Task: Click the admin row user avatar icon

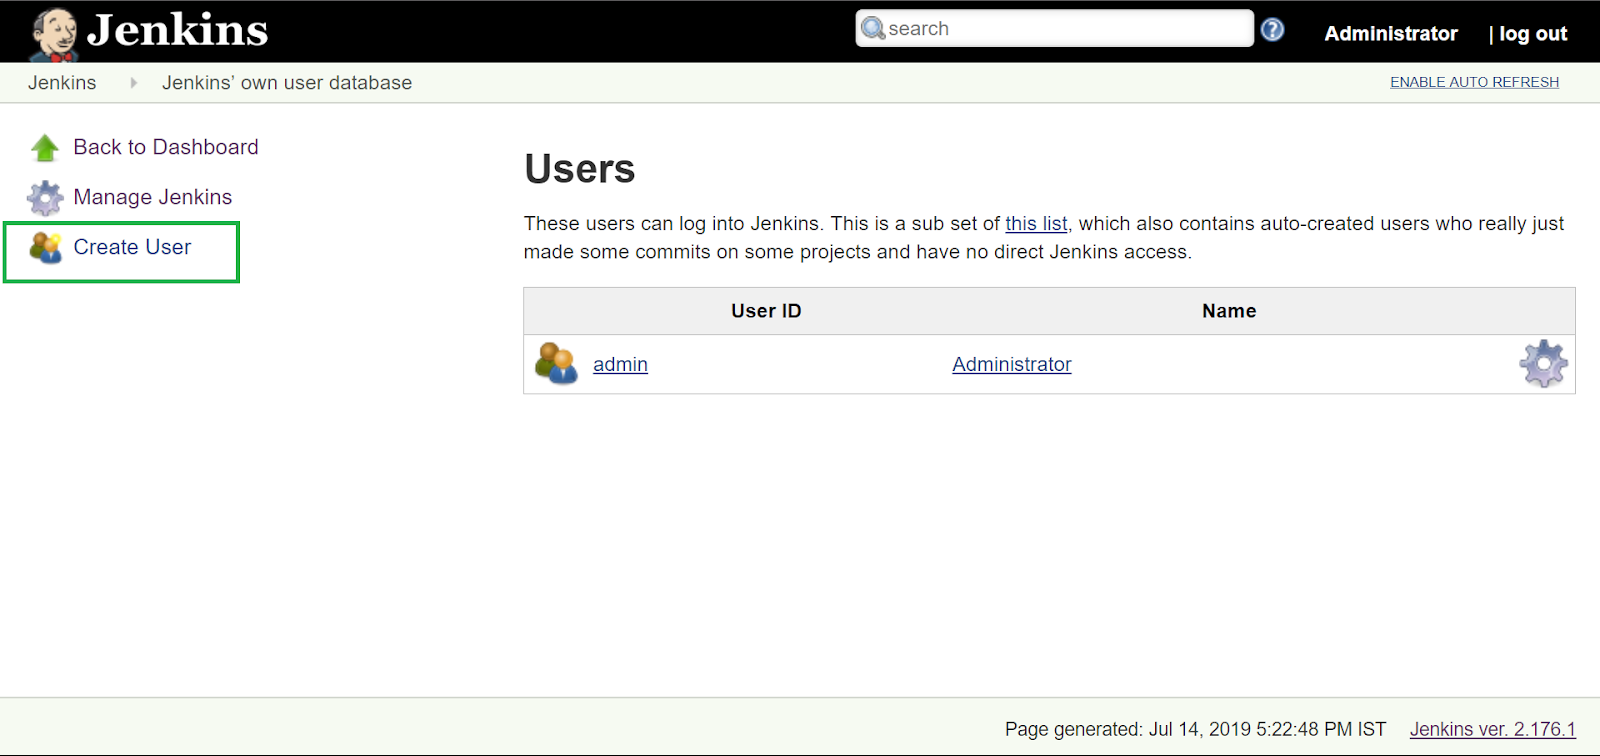Action: 556,363
